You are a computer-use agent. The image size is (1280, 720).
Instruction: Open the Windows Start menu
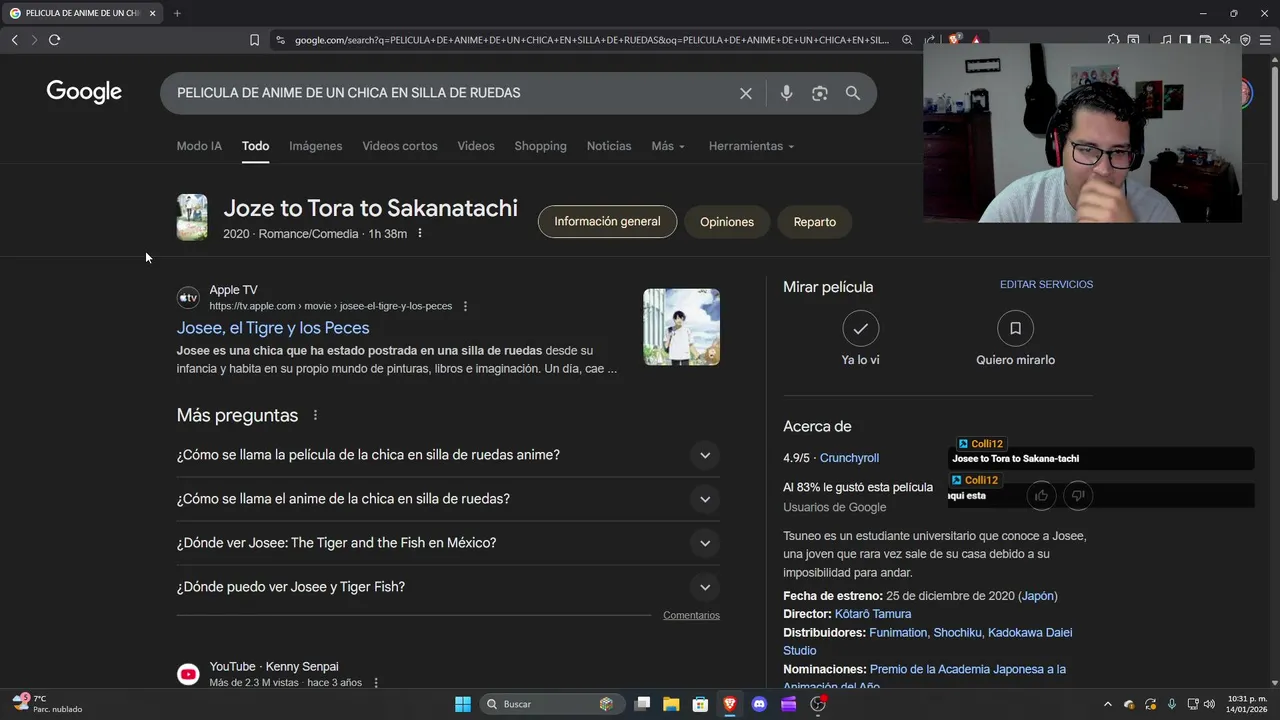(463, 704)
